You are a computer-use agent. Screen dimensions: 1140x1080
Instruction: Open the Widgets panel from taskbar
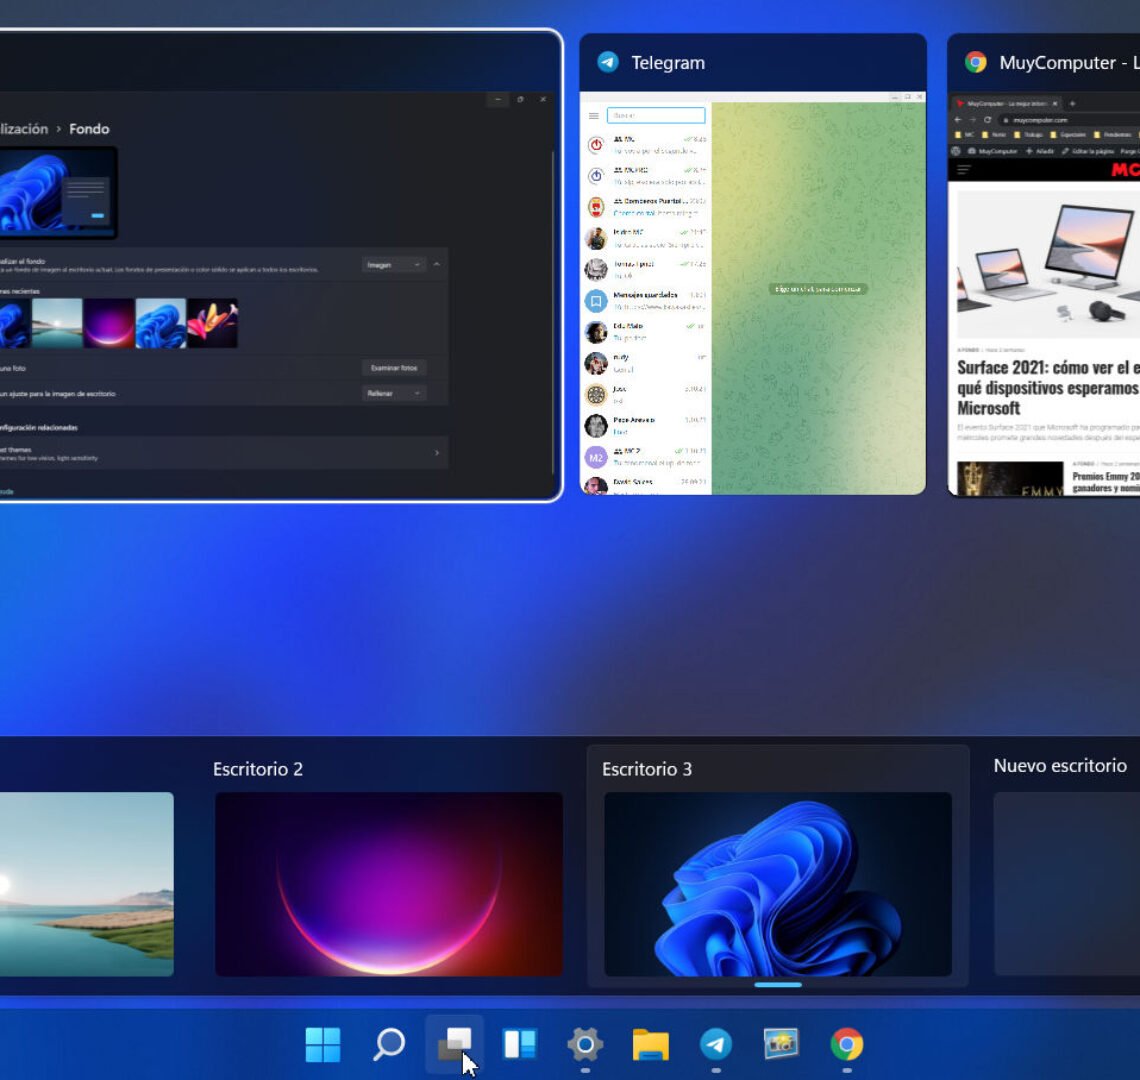tap(520, 1044)
